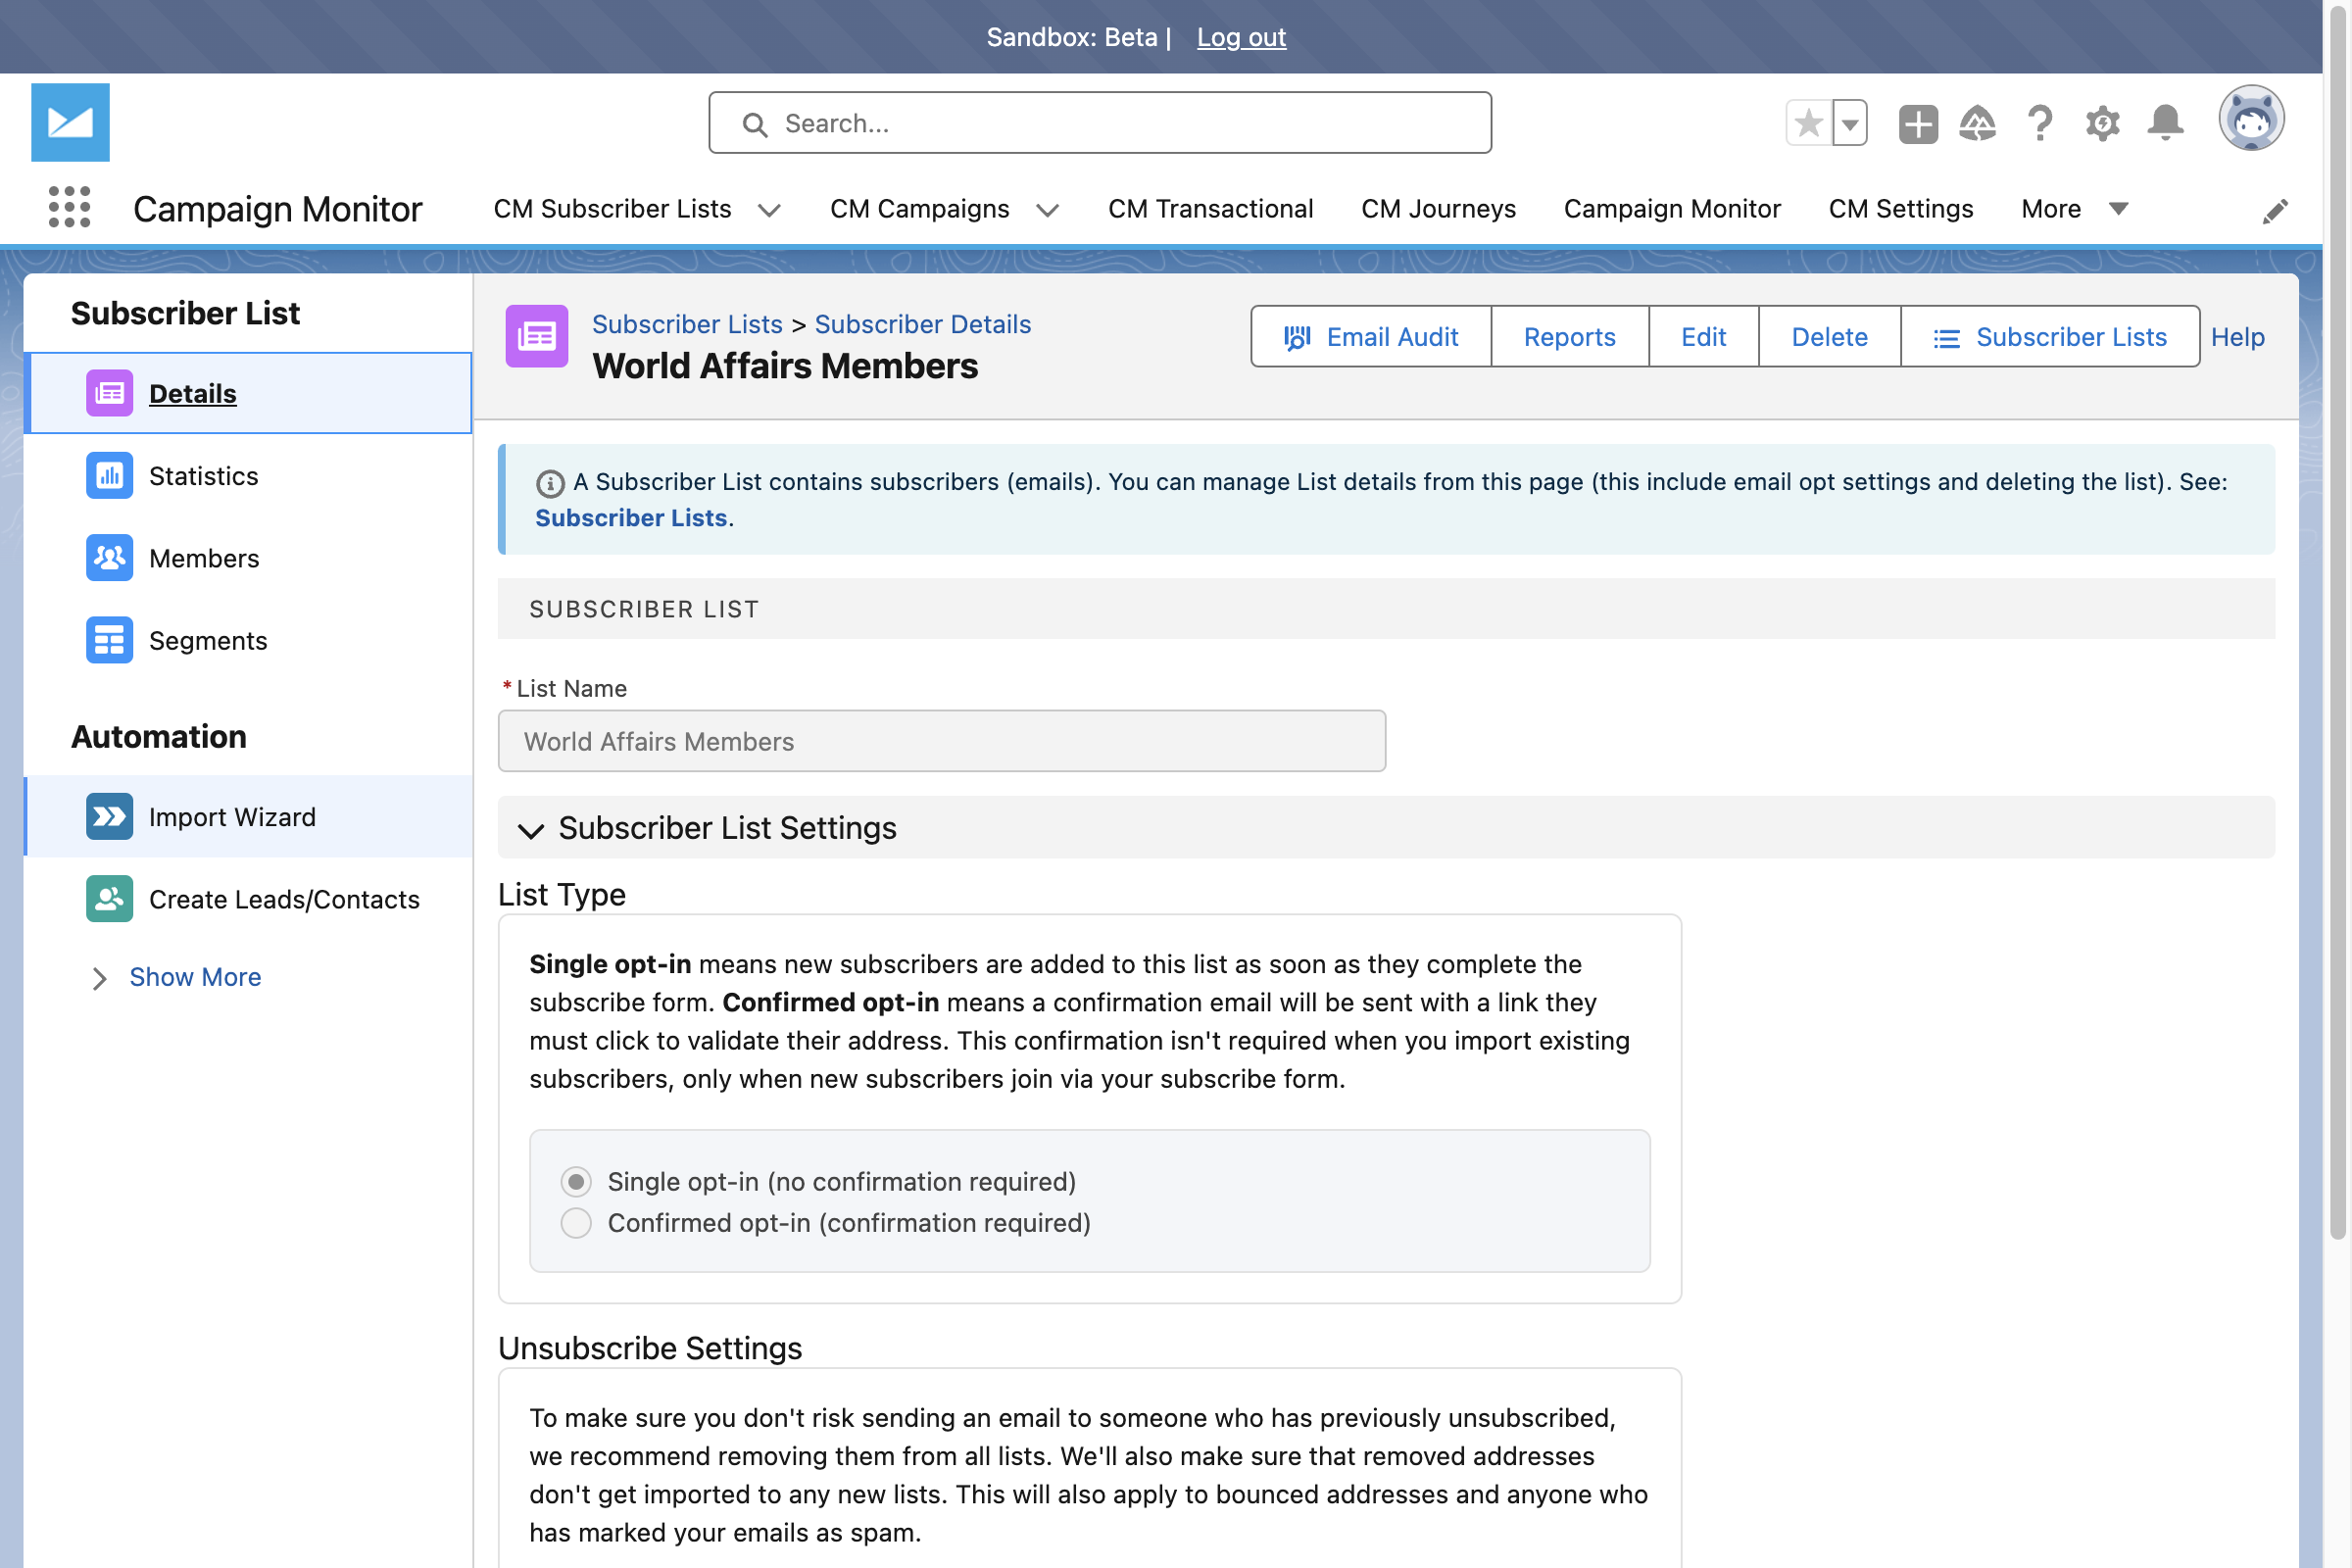
Task: Click the Create Leads/Contacts icon
Action: click(x=110, y=898)
